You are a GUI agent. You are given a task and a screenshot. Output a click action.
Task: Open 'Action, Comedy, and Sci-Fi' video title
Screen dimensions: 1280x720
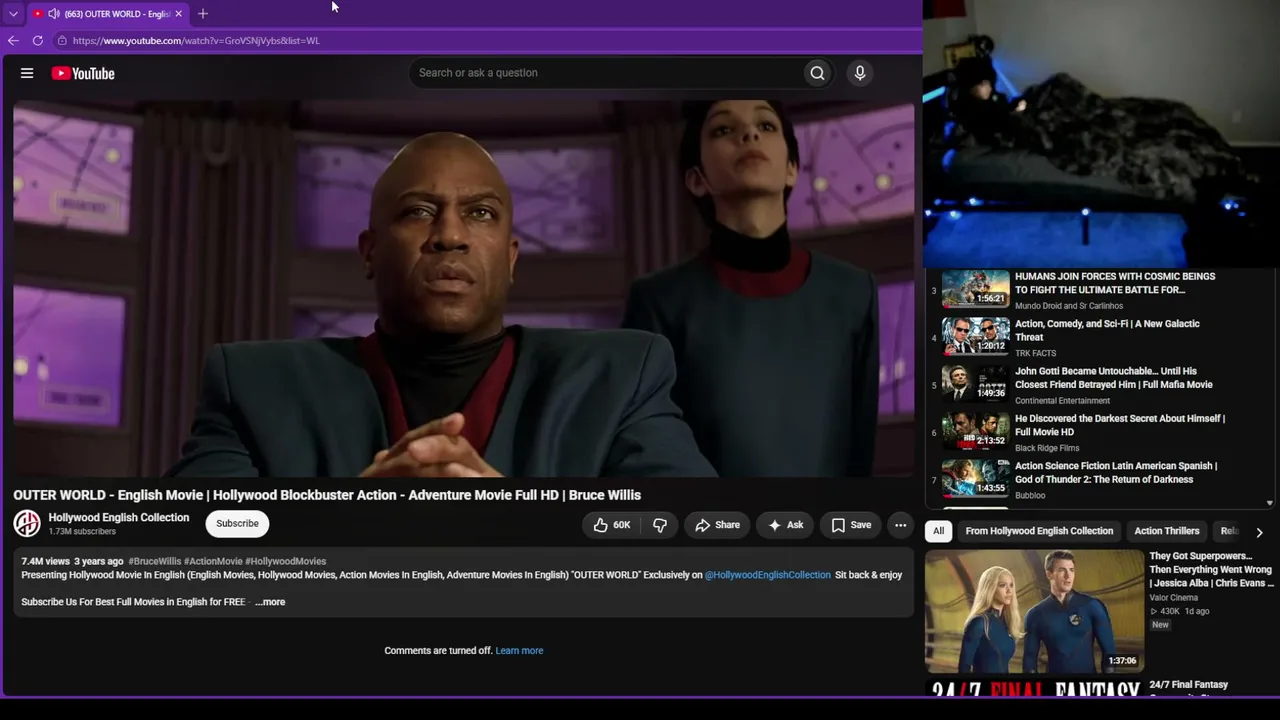[x=1107, y=331]
